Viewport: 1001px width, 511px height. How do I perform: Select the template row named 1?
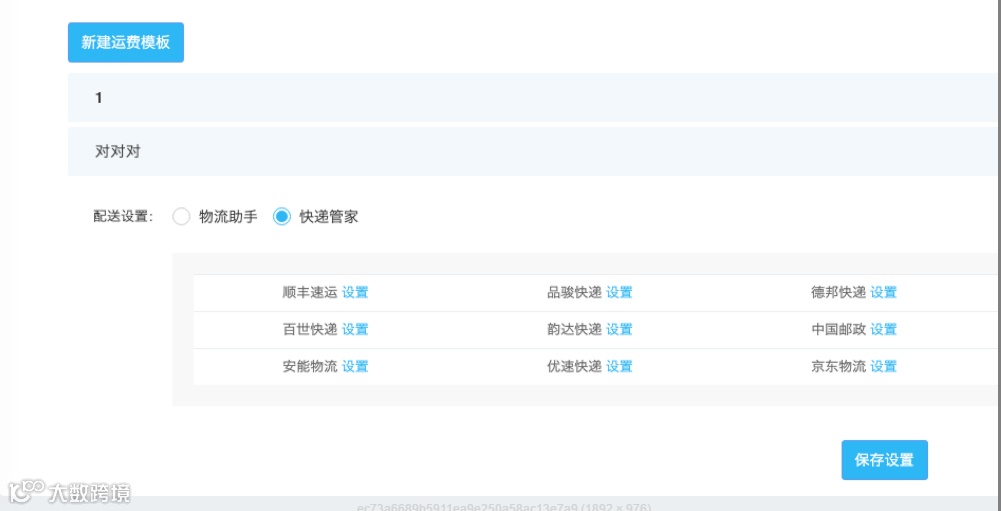[534, 98]
